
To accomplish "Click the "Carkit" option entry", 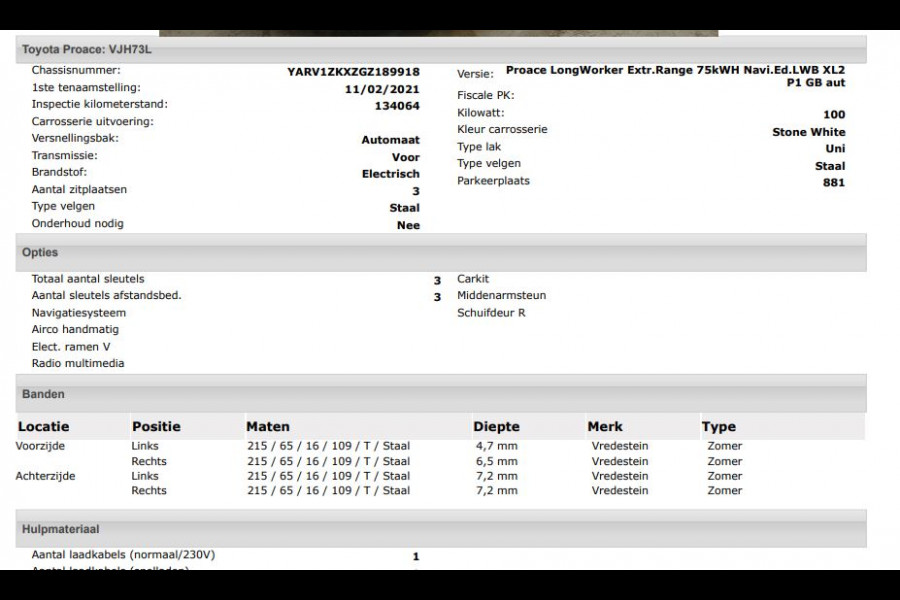I will coord(471,279).
